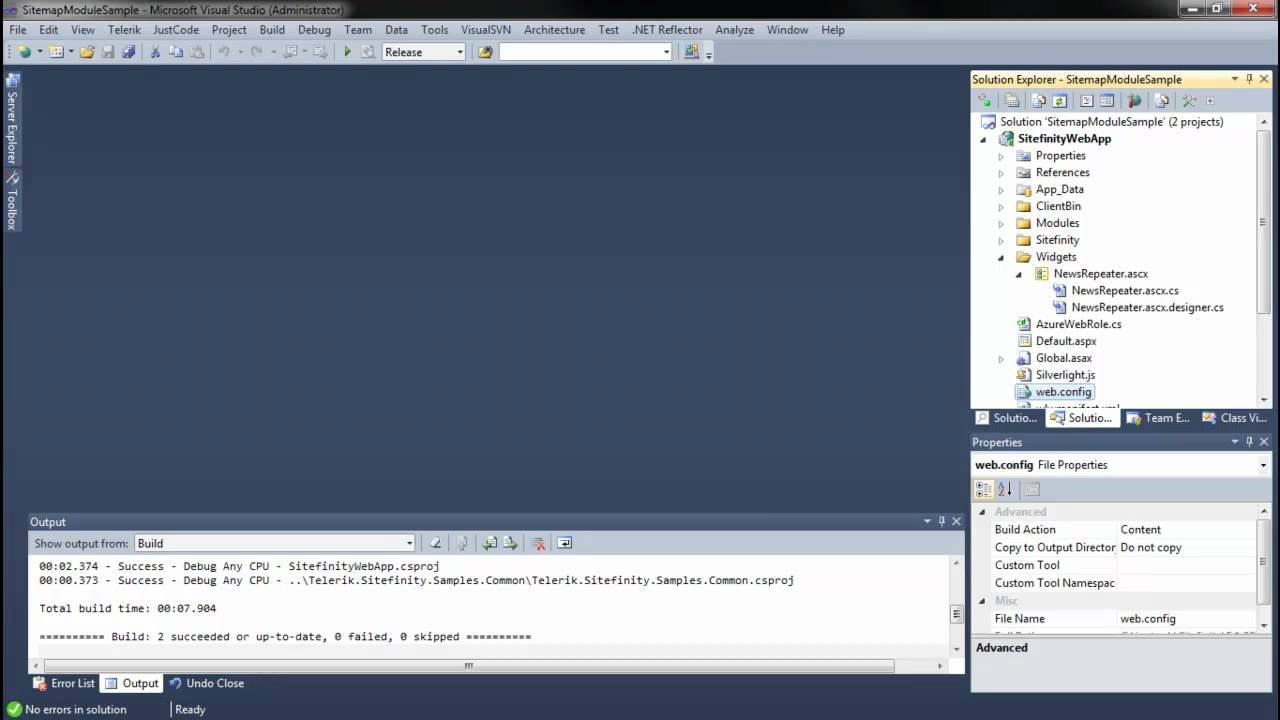Open the Telerik menu
This screenshot has width=1280, height=720.
pos(124,30)
